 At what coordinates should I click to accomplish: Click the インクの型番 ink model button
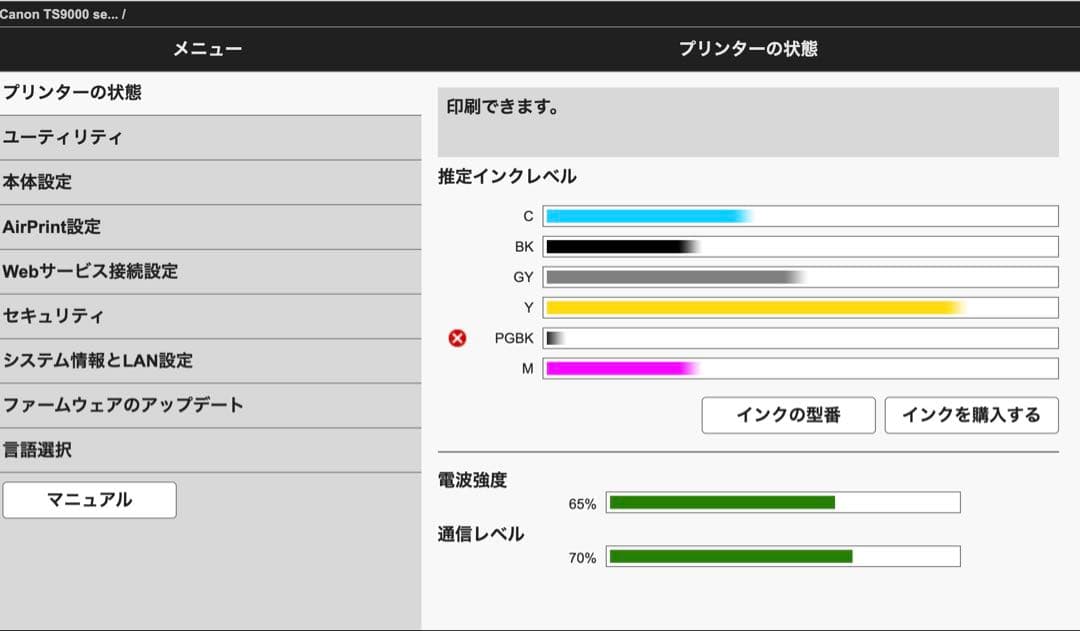coord(789,415)
